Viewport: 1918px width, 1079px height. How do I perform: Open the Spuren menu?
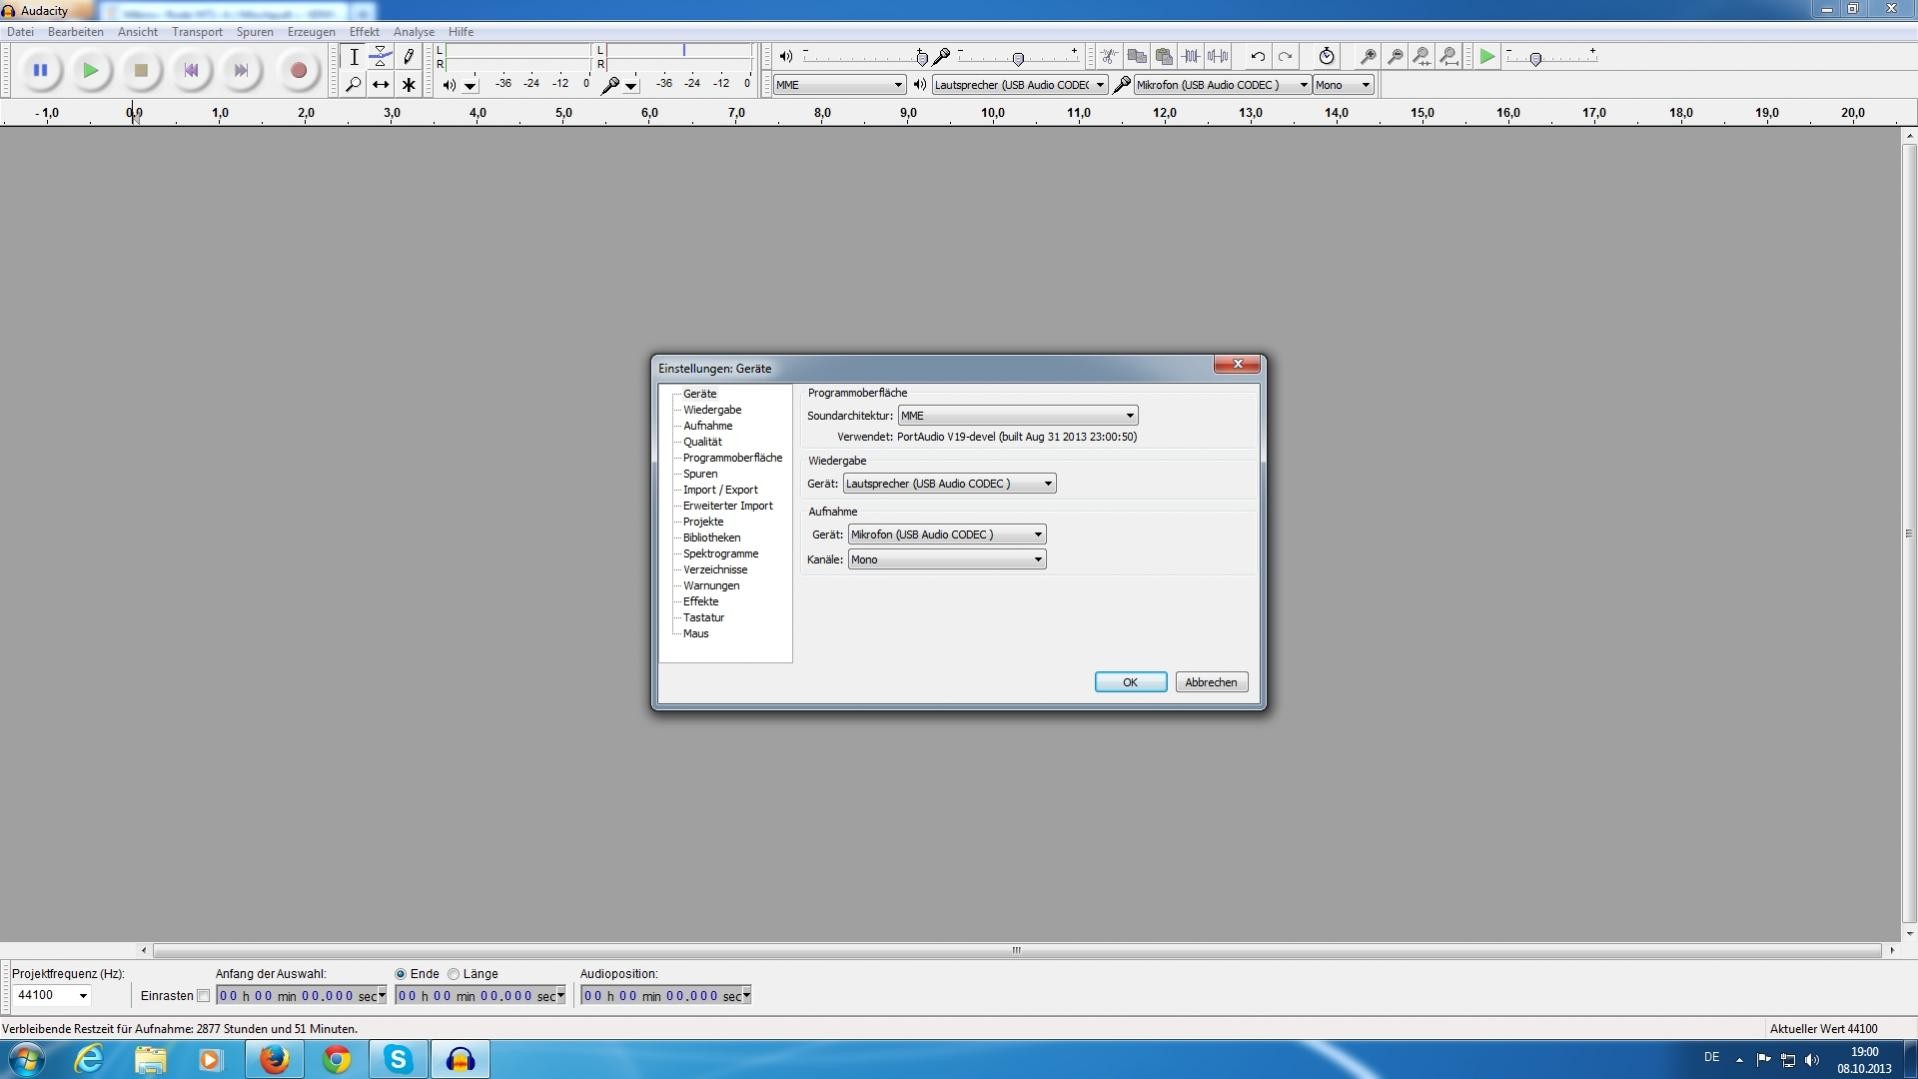click(x=255, y=32)
